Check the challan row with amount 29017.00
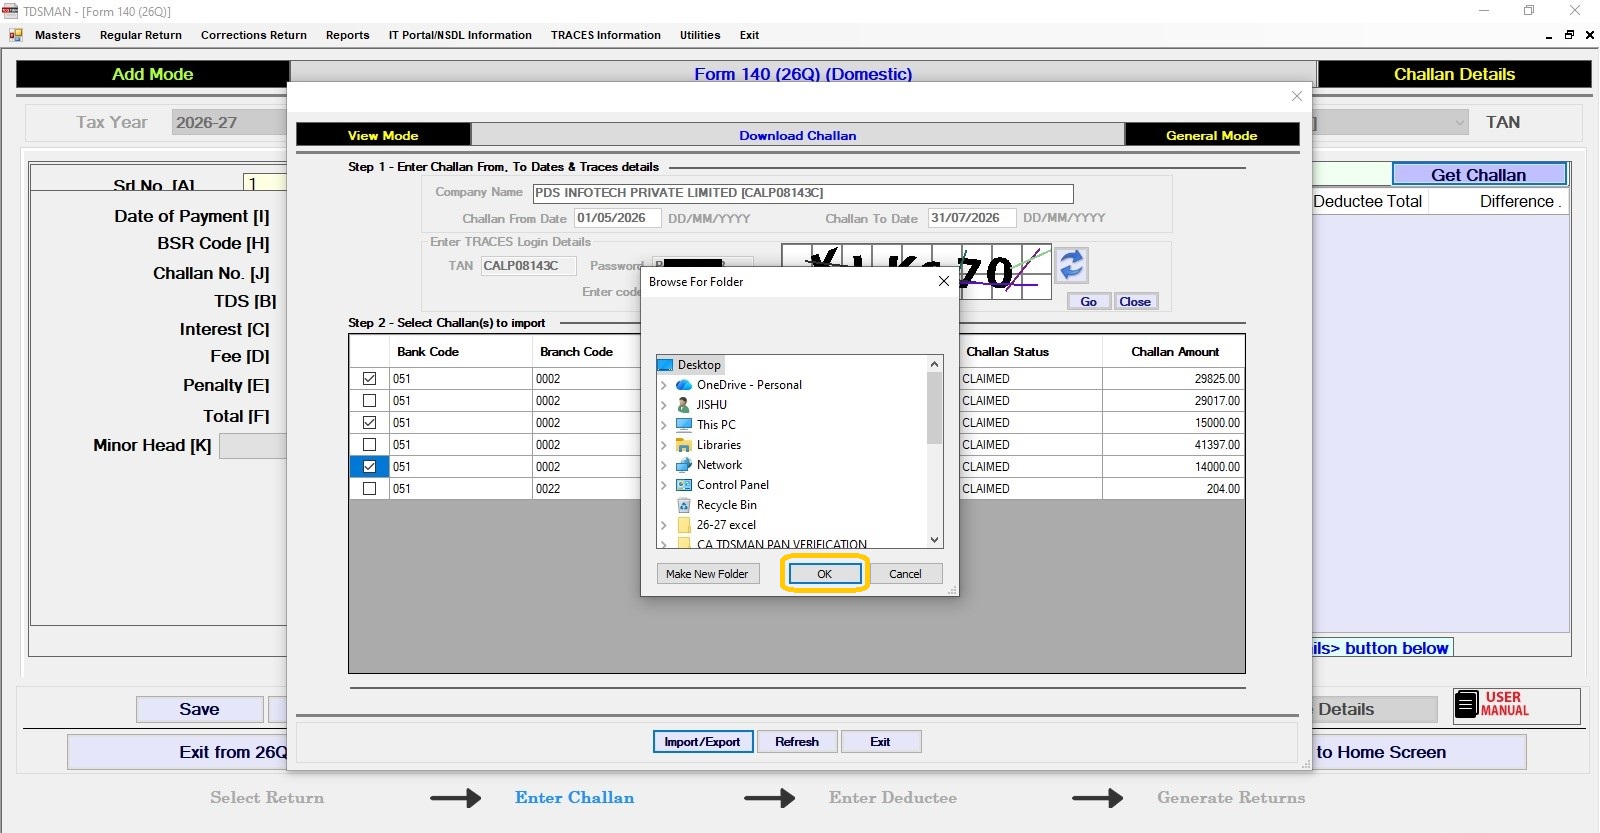1600x833 pixels. click(x=369, y=401)
